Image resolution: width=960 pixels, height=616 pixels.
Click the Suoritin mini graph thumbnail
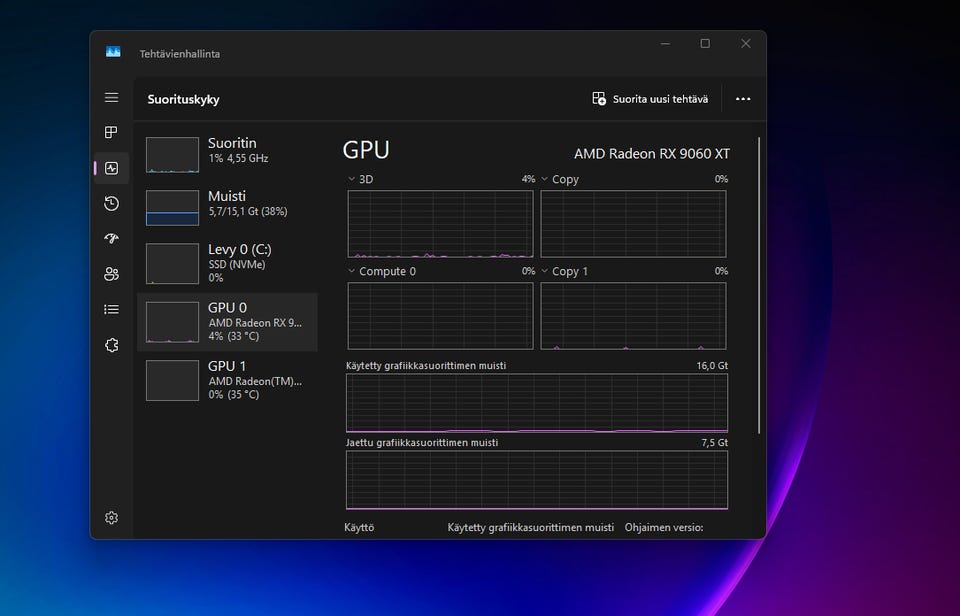point(172,155)
